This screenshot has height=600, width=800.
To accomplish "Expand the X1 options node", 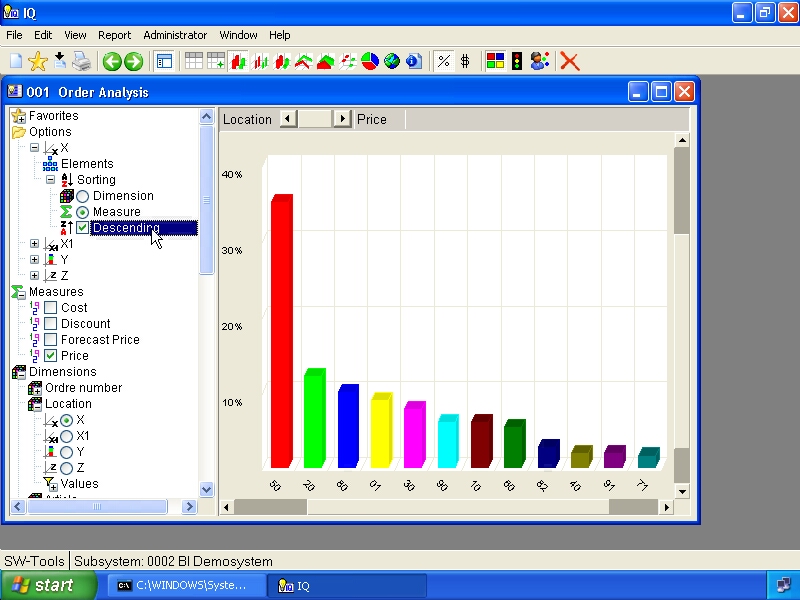I will (x=34, y=243).
